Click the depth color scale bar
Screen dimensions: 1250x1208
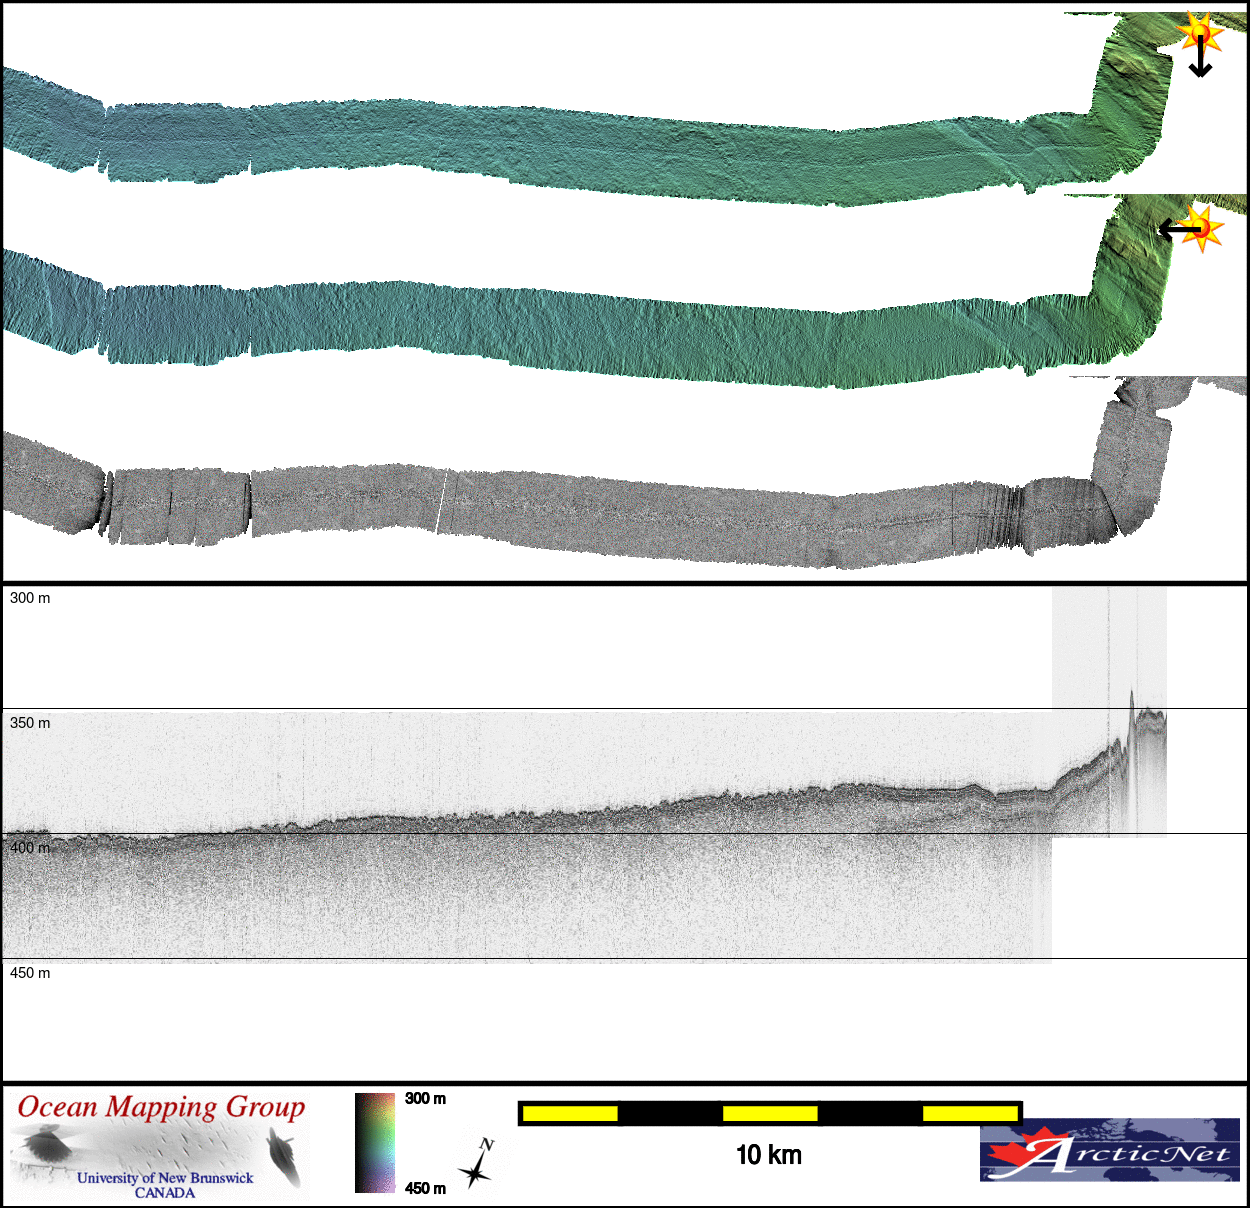click(375, 1143)
